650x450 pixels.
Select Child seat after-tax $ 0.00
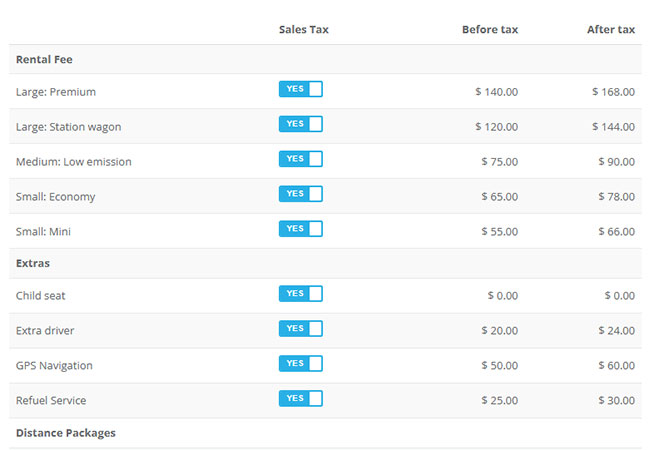coord(619,296)
